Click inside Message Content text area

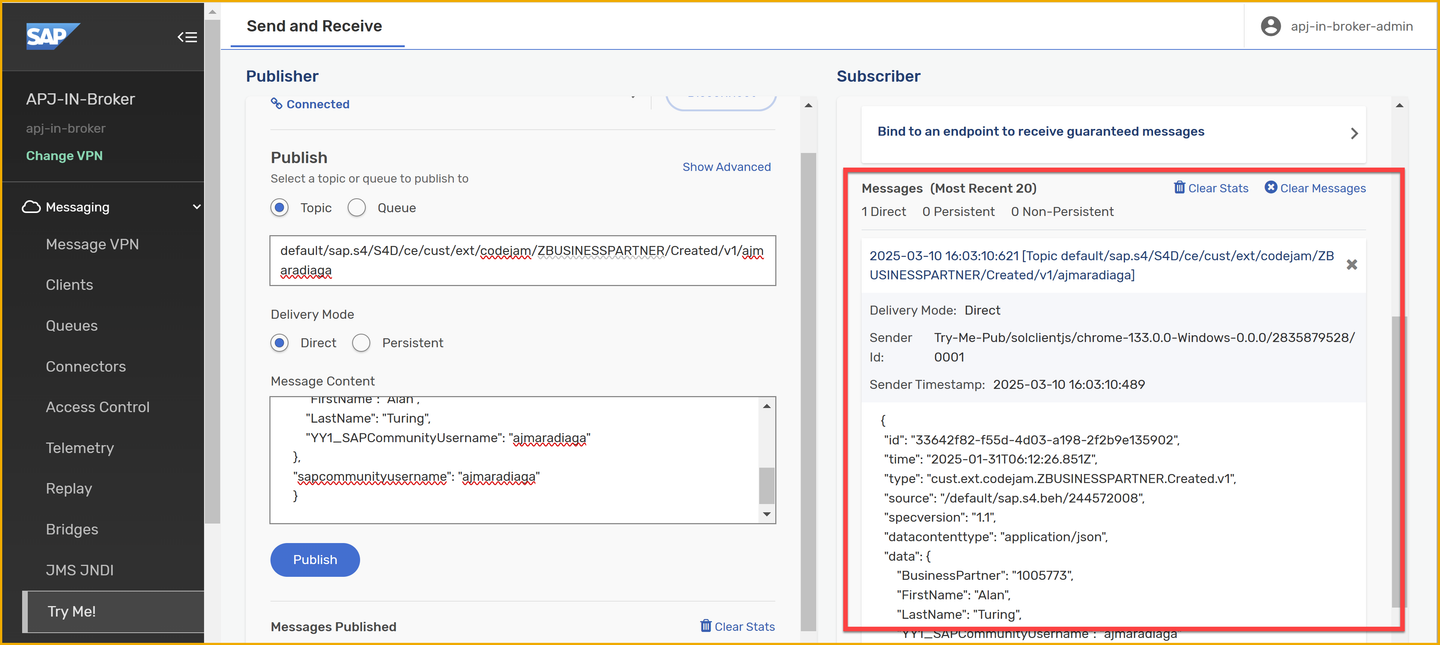[514, 460]
